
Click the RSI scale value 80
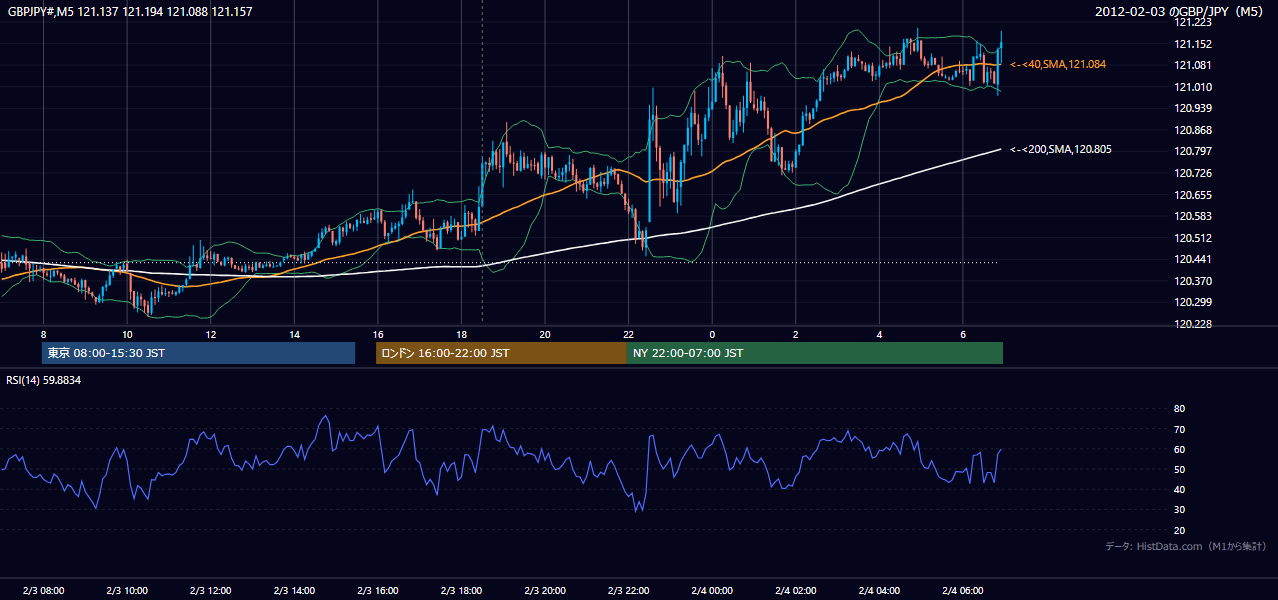click(1180, 409)
